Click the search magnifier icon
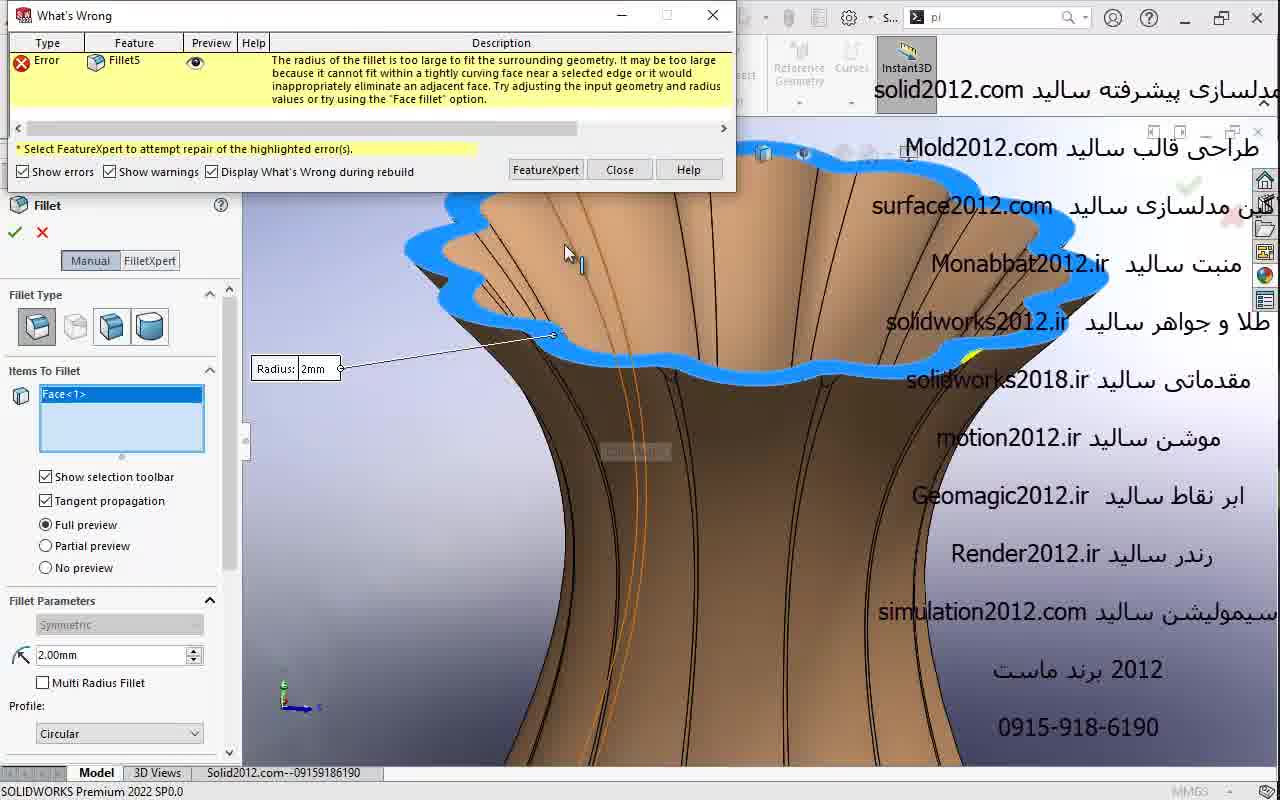 click(x=1068, y=17)
